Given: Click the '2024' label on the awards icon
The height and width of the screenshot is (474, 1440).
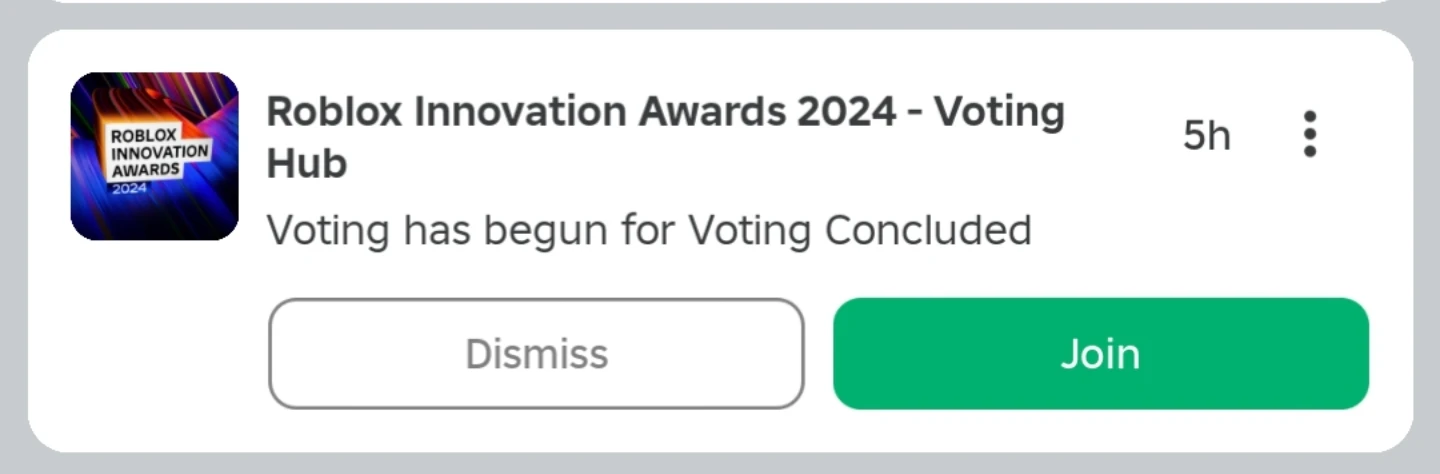Looking at the screenshot, I should (x=128, y=188).
